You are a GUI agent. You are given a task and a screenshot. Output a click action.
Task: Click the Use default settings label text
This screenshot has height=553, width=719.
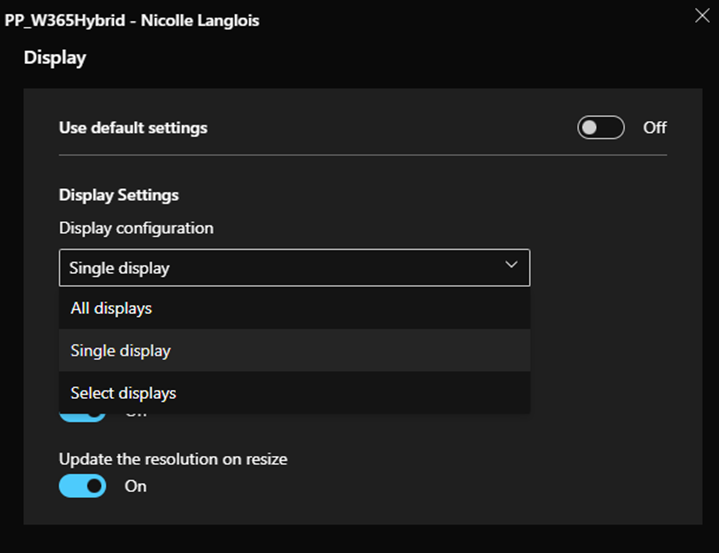click(x=133, y=128)
